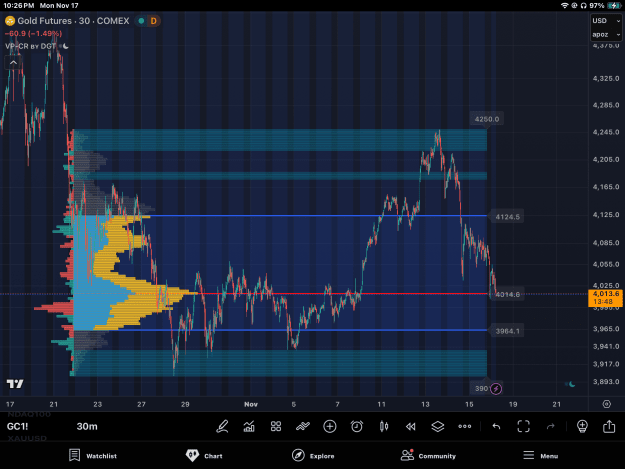Tap the red point of control line
Viewport: 625px width, 469px height.
(x=343, y=294)
